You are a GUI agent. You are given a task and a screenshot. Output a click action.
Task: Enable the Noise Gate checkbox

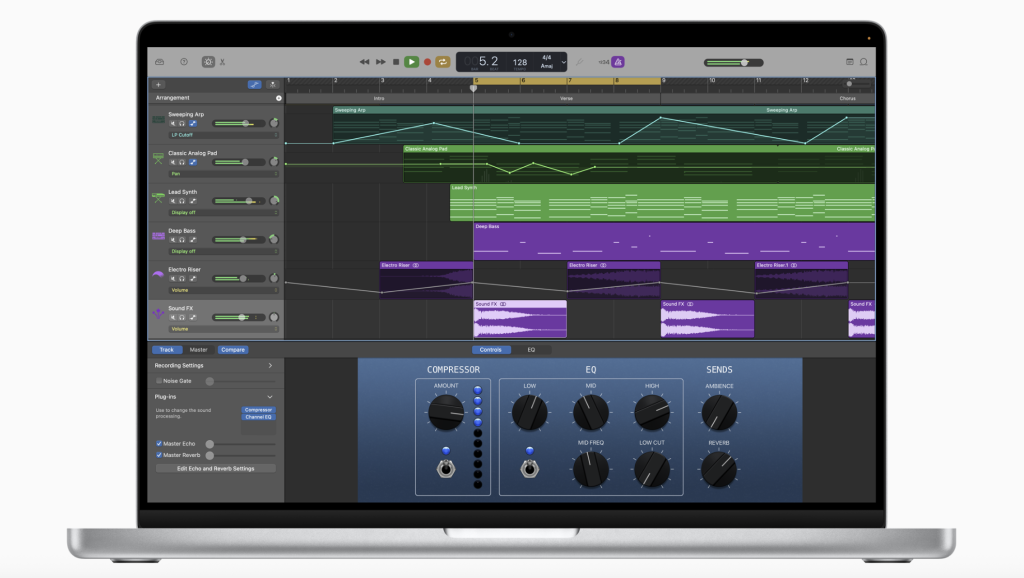click(159, 381)
